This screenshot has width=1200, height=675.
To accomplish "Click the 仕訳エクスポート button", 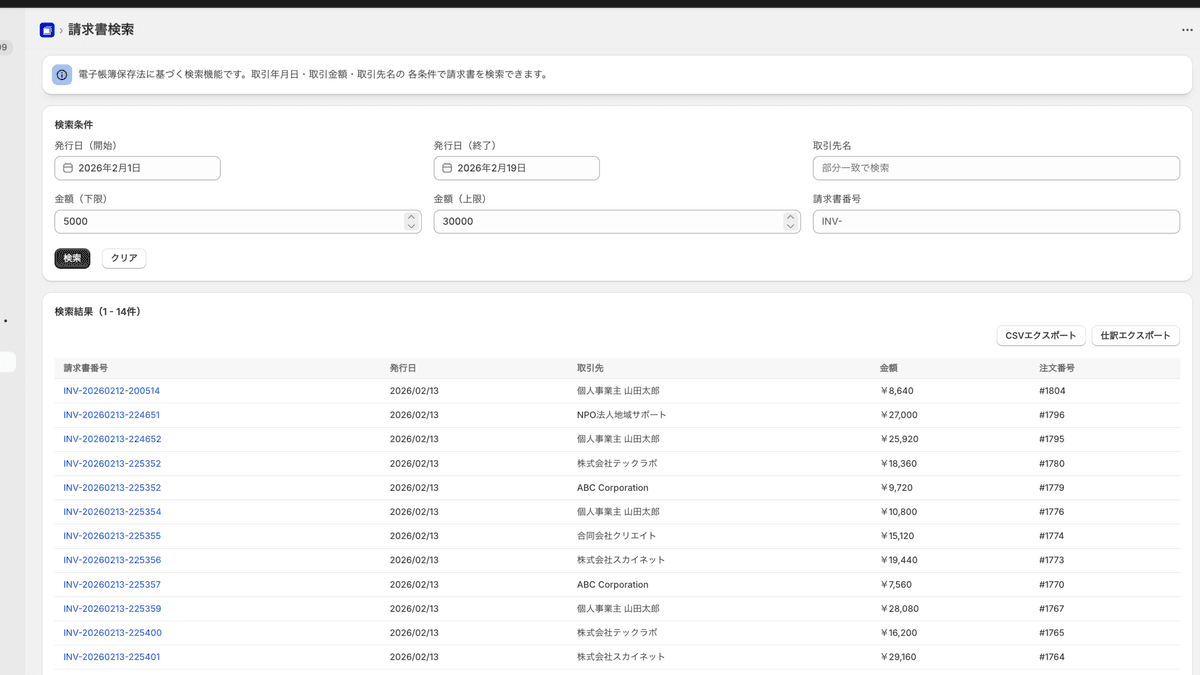I will coord(1136,336).
